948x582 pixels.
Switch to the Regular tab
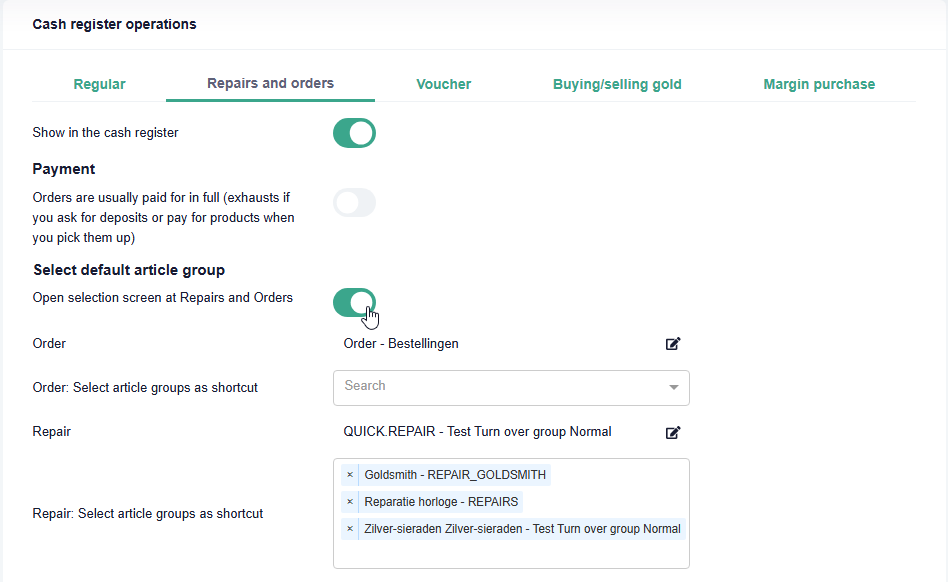(99, 84)
